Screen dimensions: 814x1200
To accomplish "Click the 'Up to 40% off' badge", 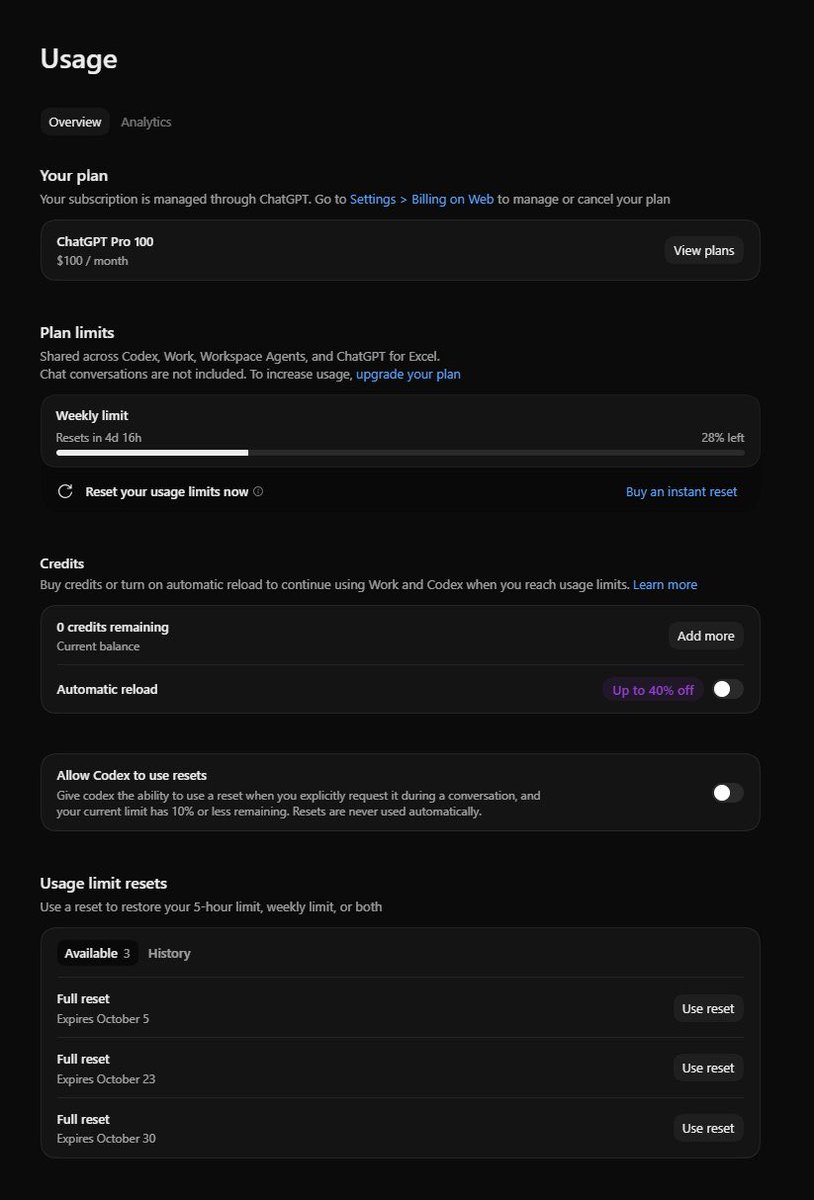I will coord(653,690).
